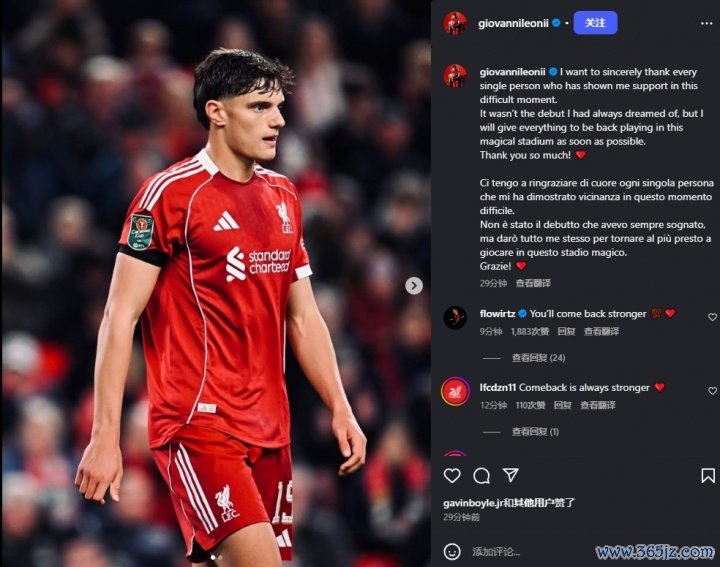Click giovannileonii avatar in header
This screenshot has width=720, height=567.
(x=455, y=23)
